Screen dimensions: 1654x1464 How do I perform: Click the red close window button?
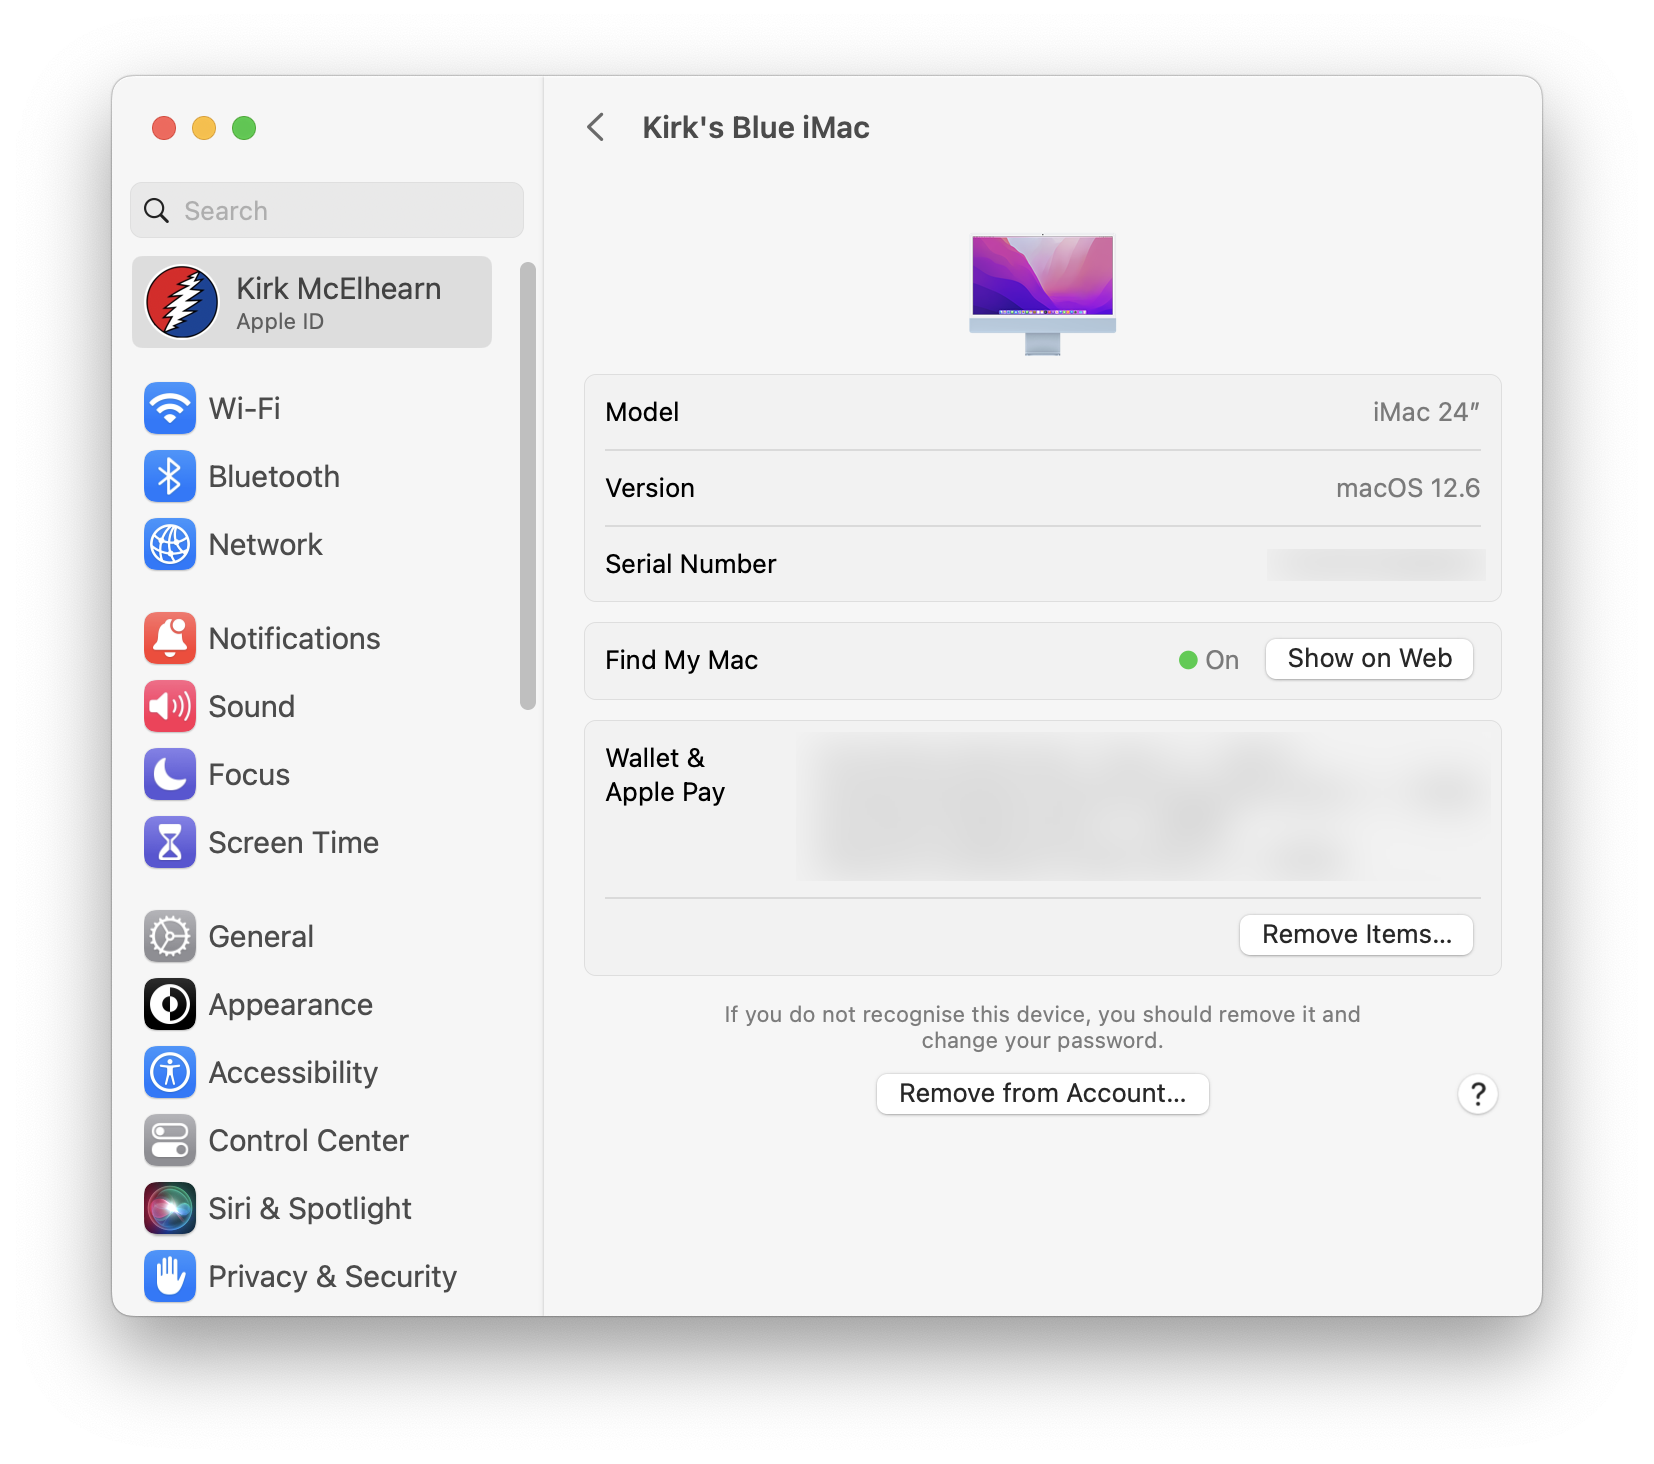point(164,128)
